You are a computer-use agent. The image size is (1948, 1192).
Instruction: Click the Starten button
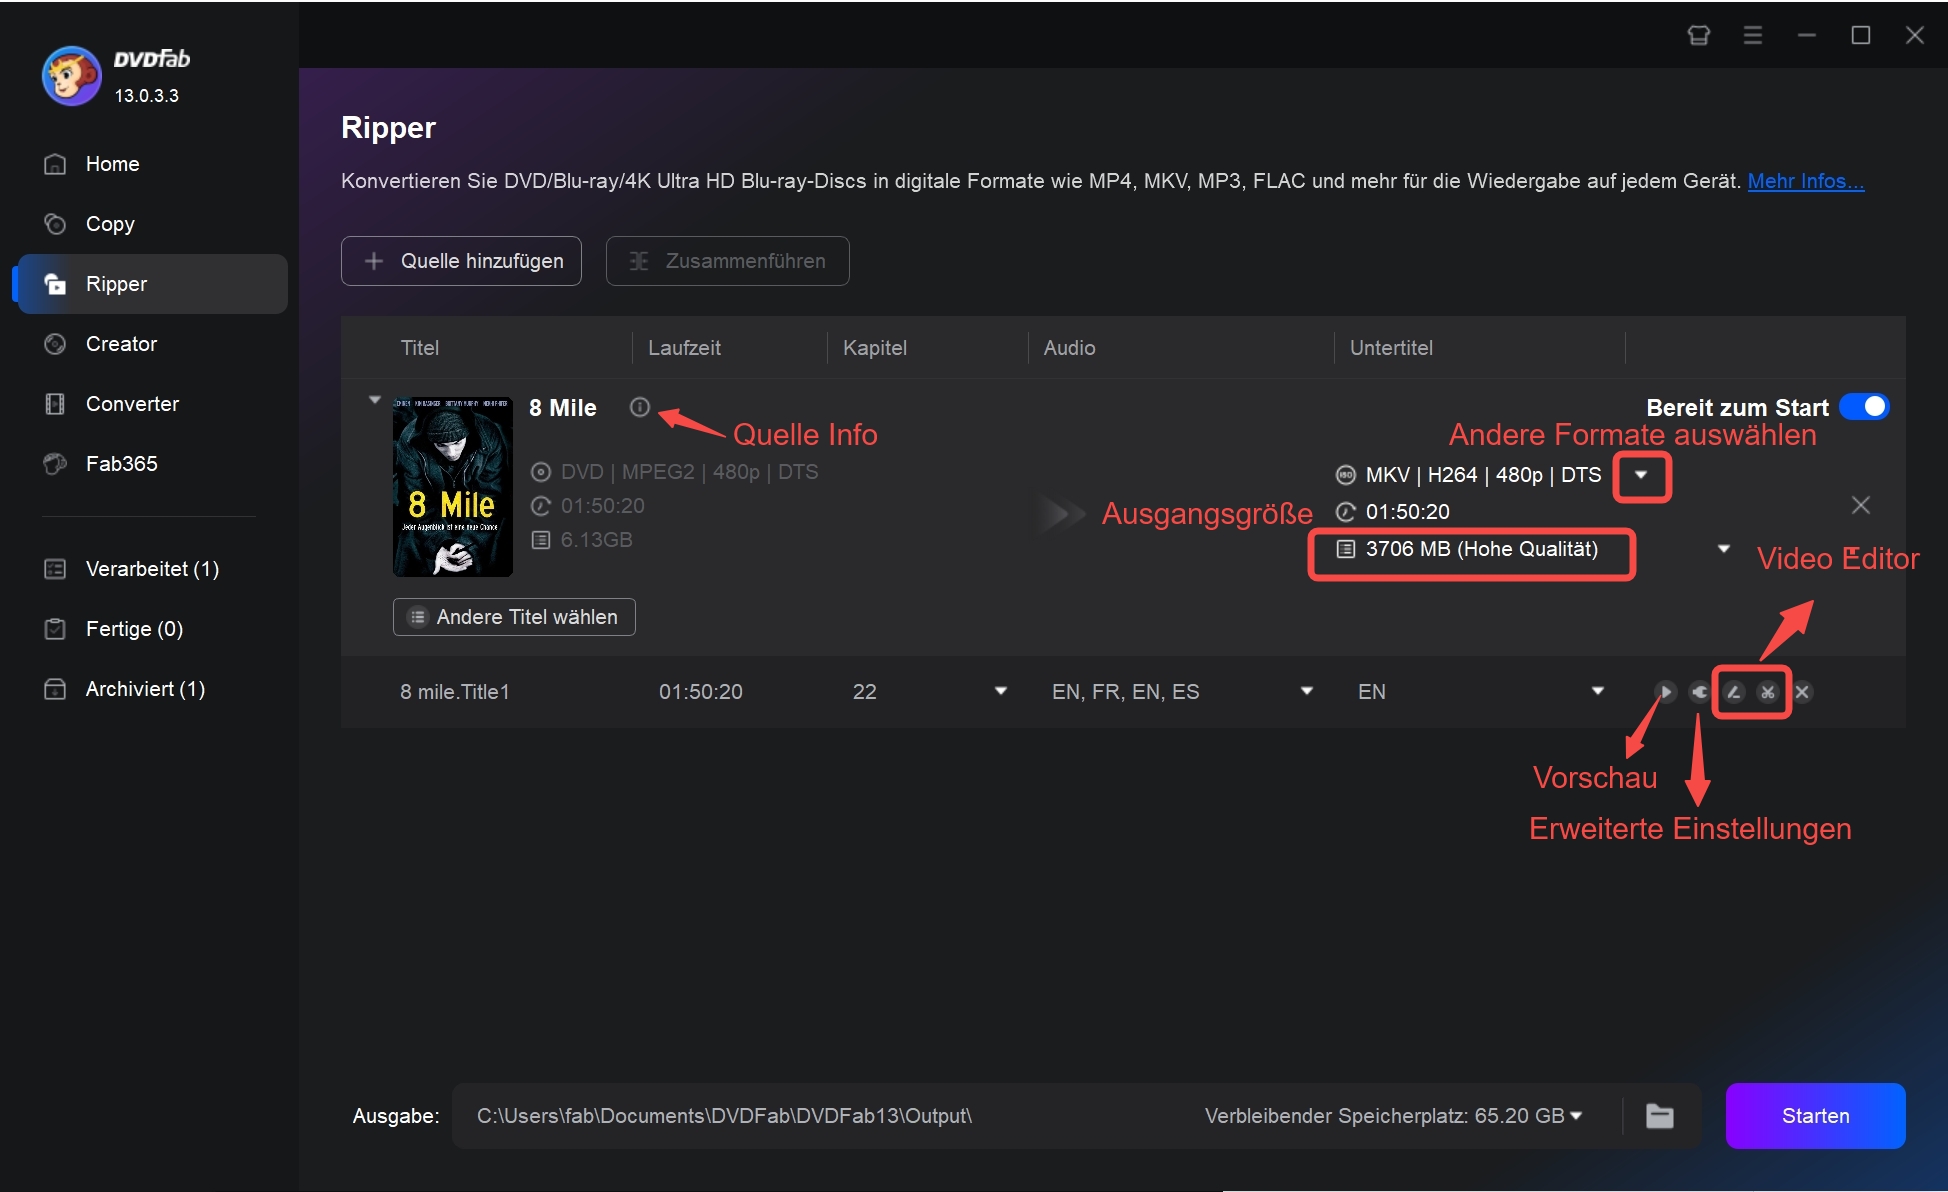click(x=1815, y=1116)
